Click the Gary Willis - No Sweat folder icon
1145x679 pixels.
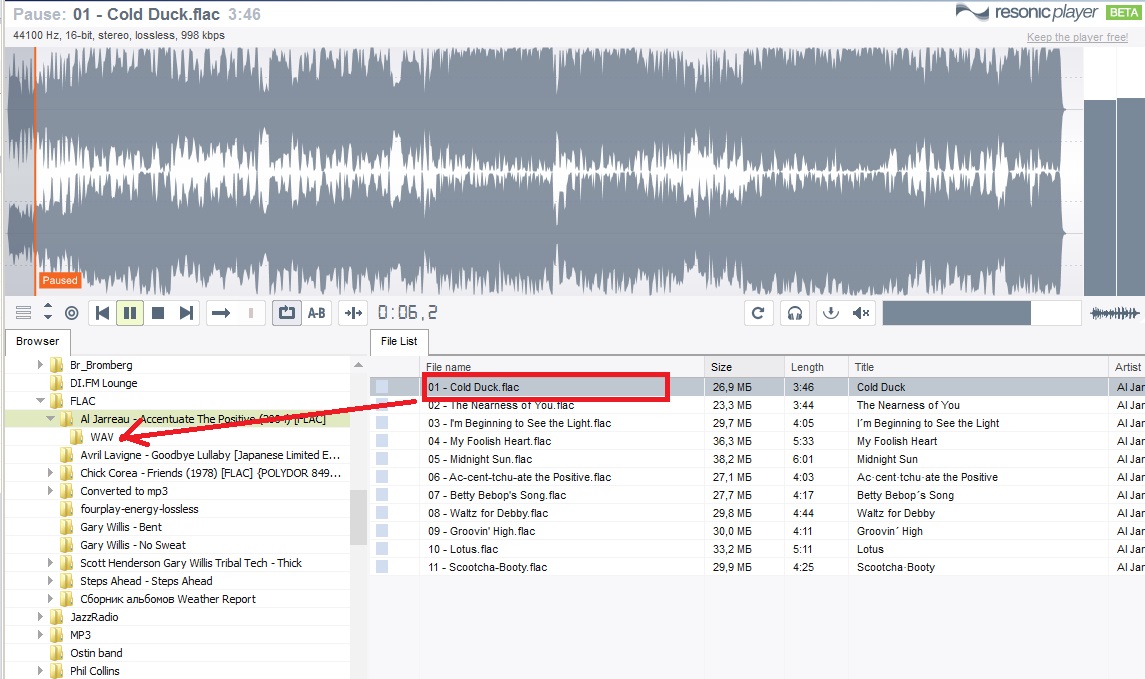pos(66,545)
